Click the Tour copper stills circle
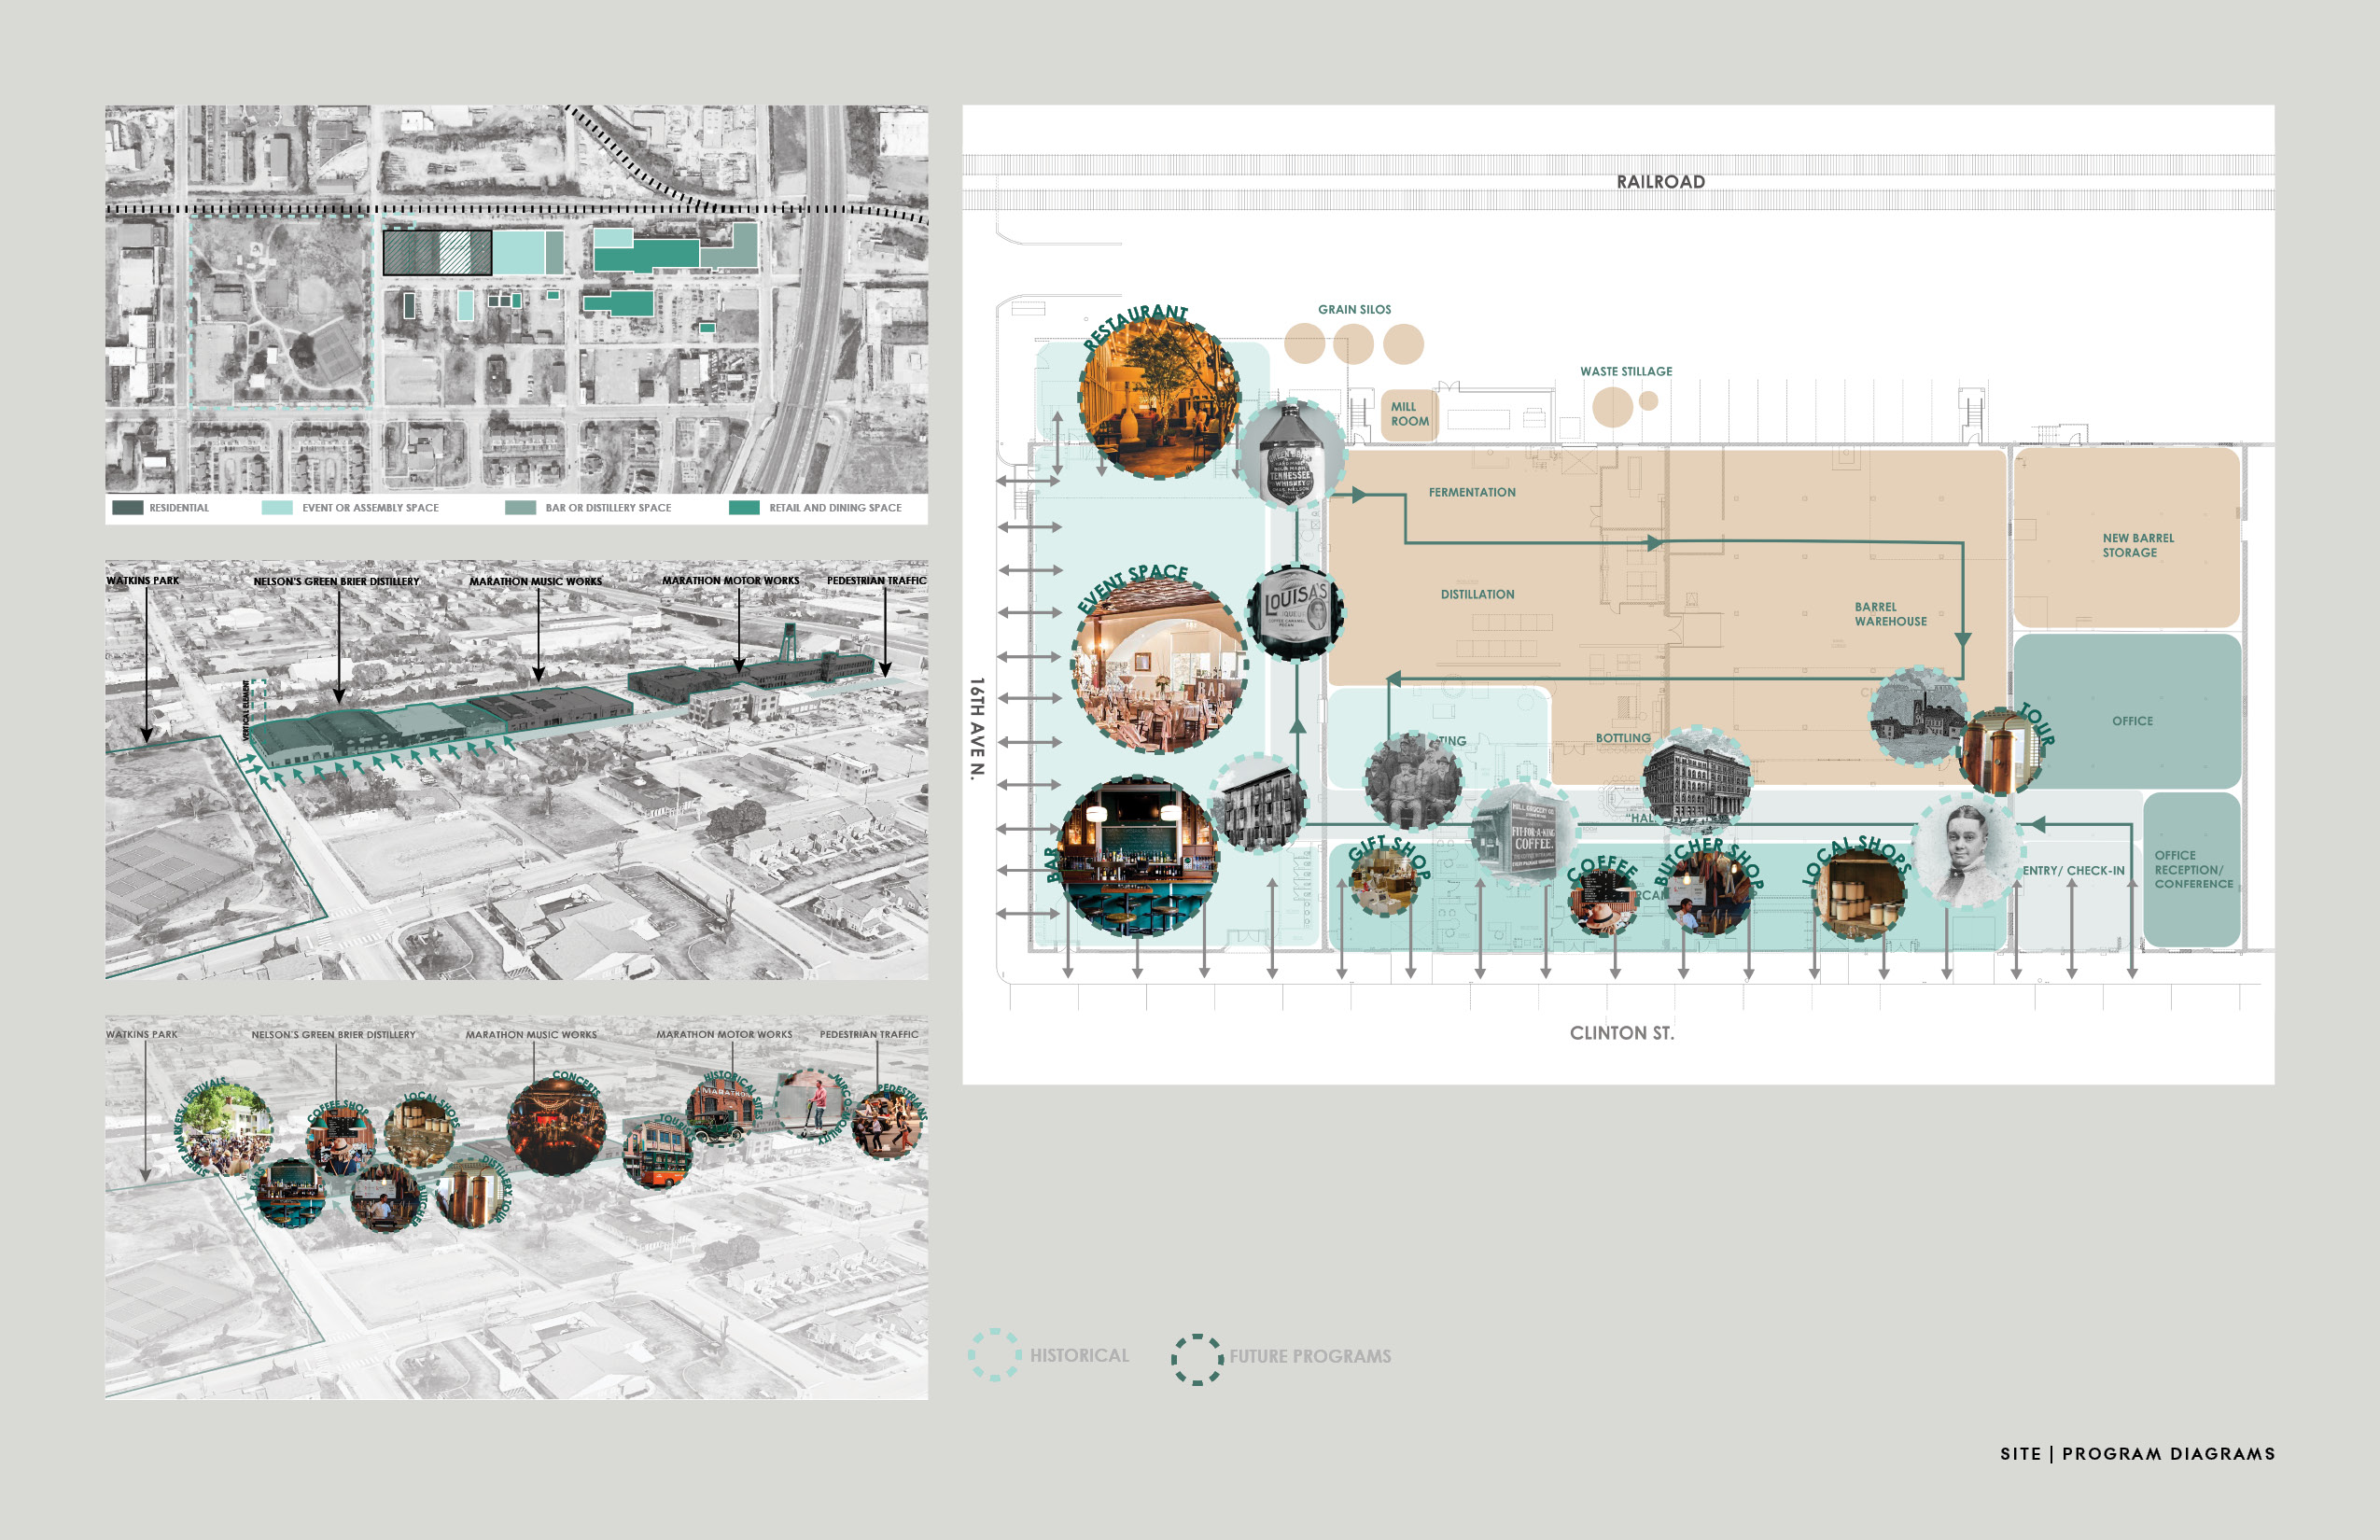This screenshot has width=2380, height=1540. point(1999,752)
